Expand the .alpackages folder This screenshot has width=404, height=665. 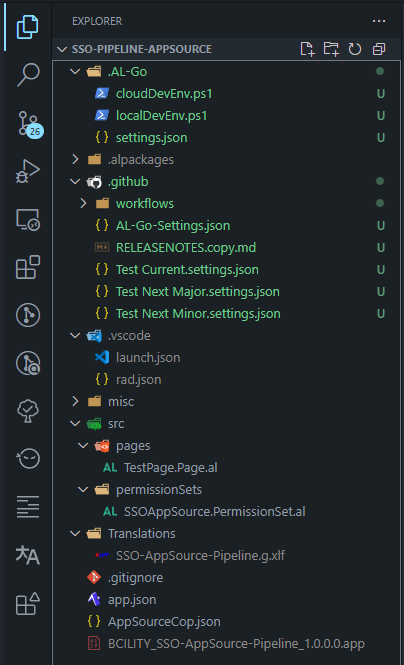pyautogui.click(x=75, y=159)
